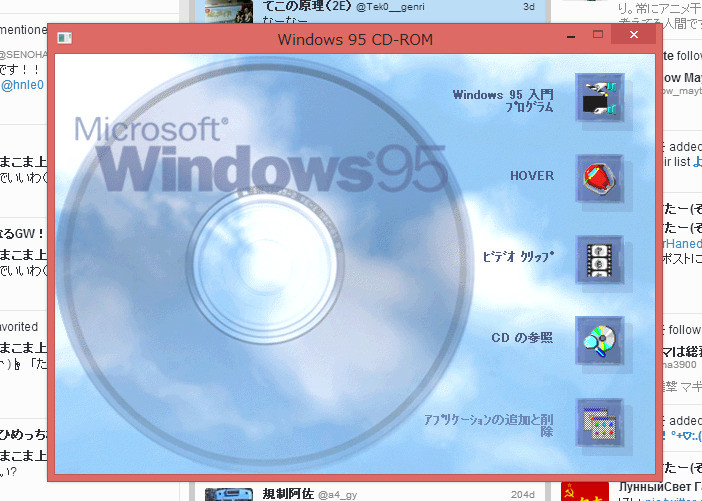Click the Windows 95 CD-ROM title bar

[x=355, y=39]
